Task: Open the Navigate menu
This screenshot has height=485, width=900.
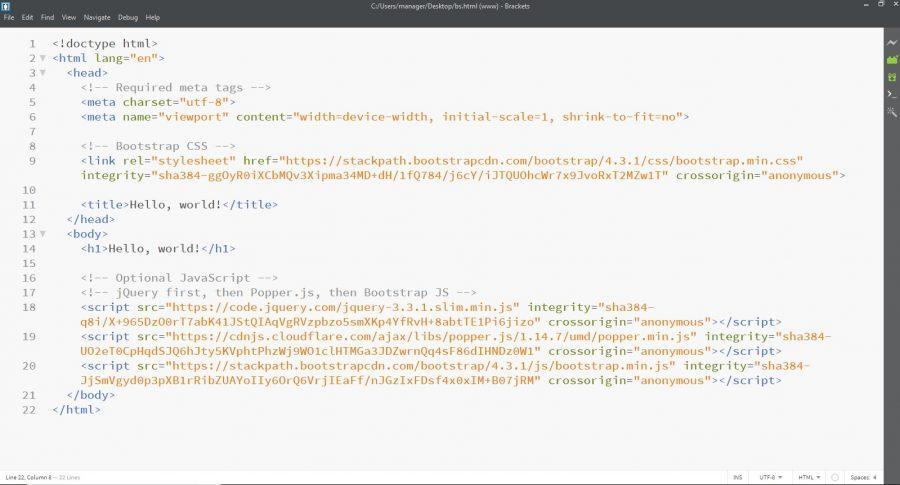Action: click(97, 18)
